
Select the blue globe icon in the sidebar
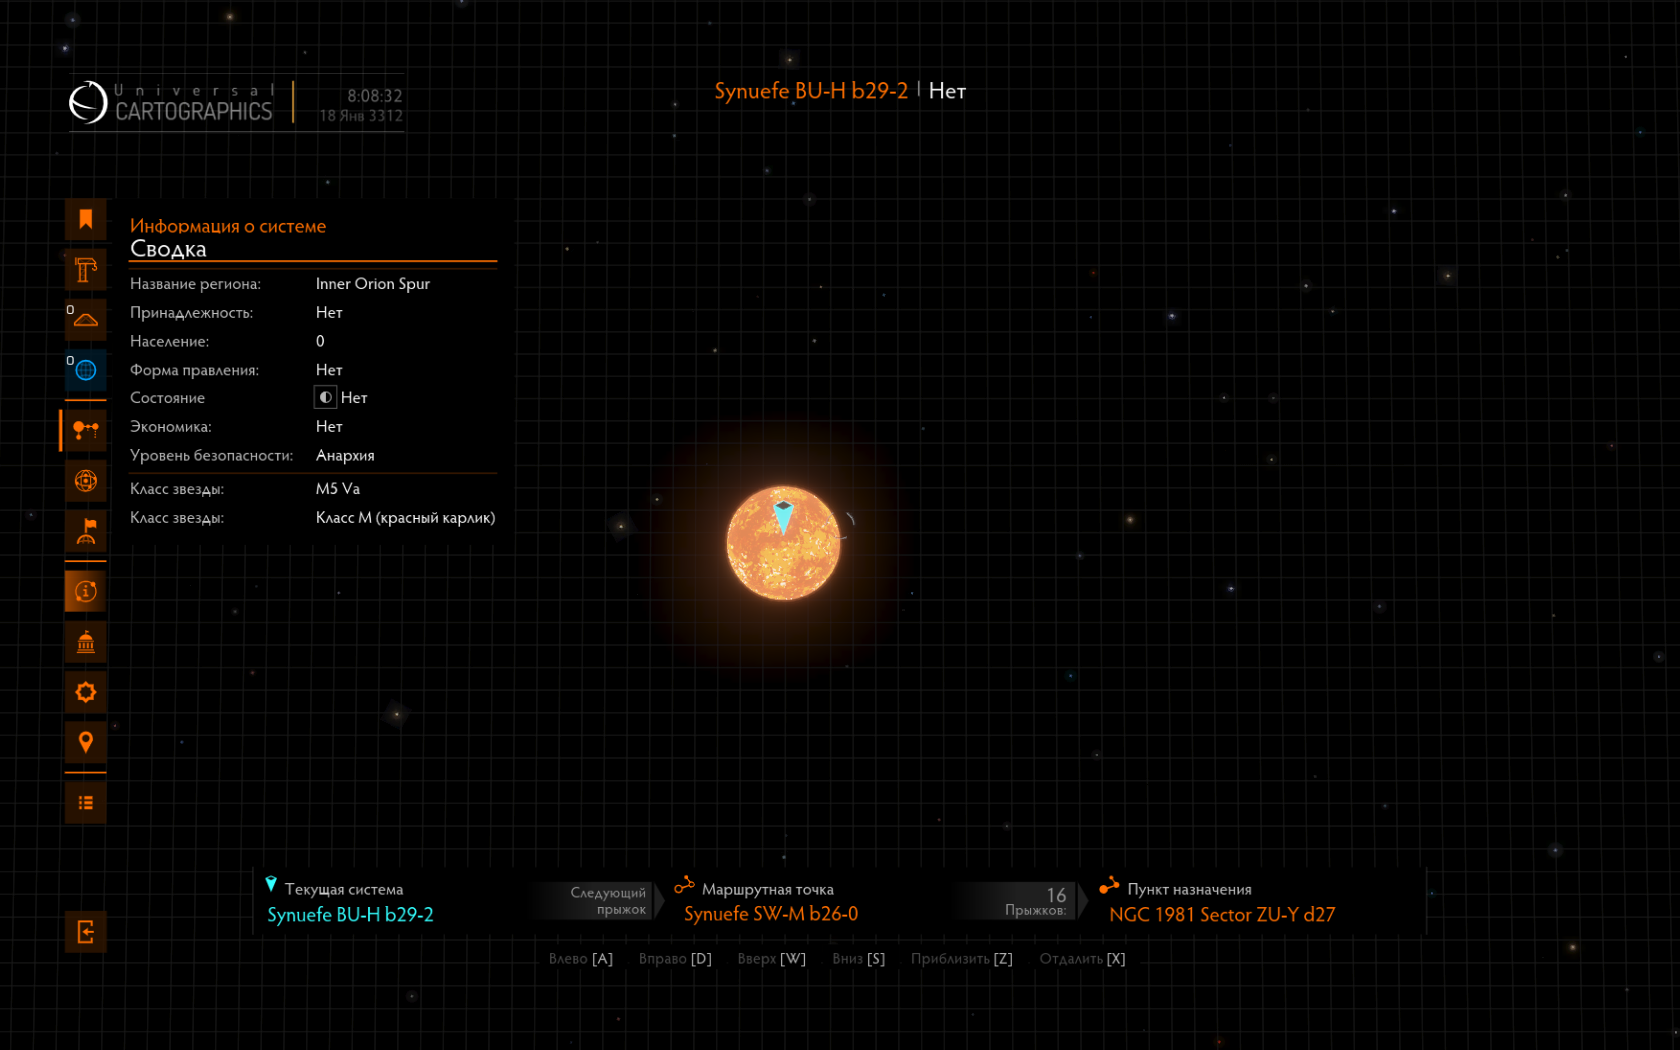[x=86, y=370]
